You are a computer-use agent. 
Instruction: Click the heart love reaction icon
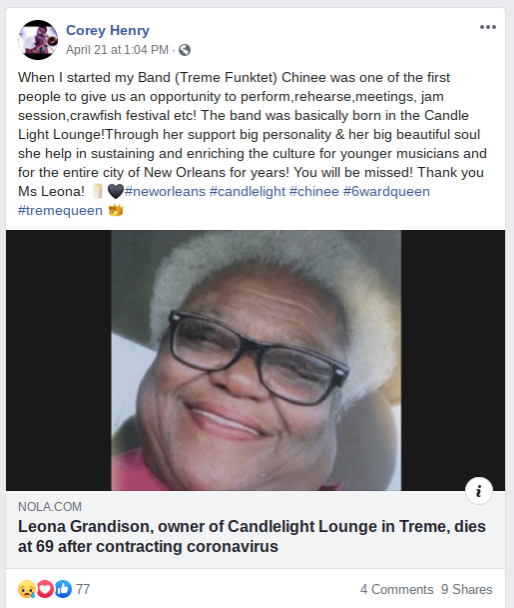[45, 589]
